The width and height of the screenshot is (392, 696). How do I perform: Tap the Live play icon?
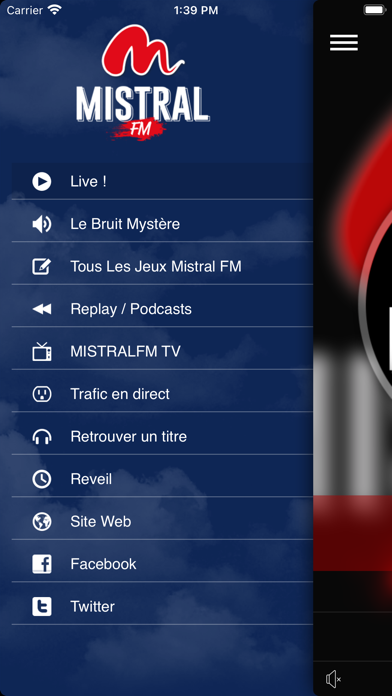click(42, 182)
